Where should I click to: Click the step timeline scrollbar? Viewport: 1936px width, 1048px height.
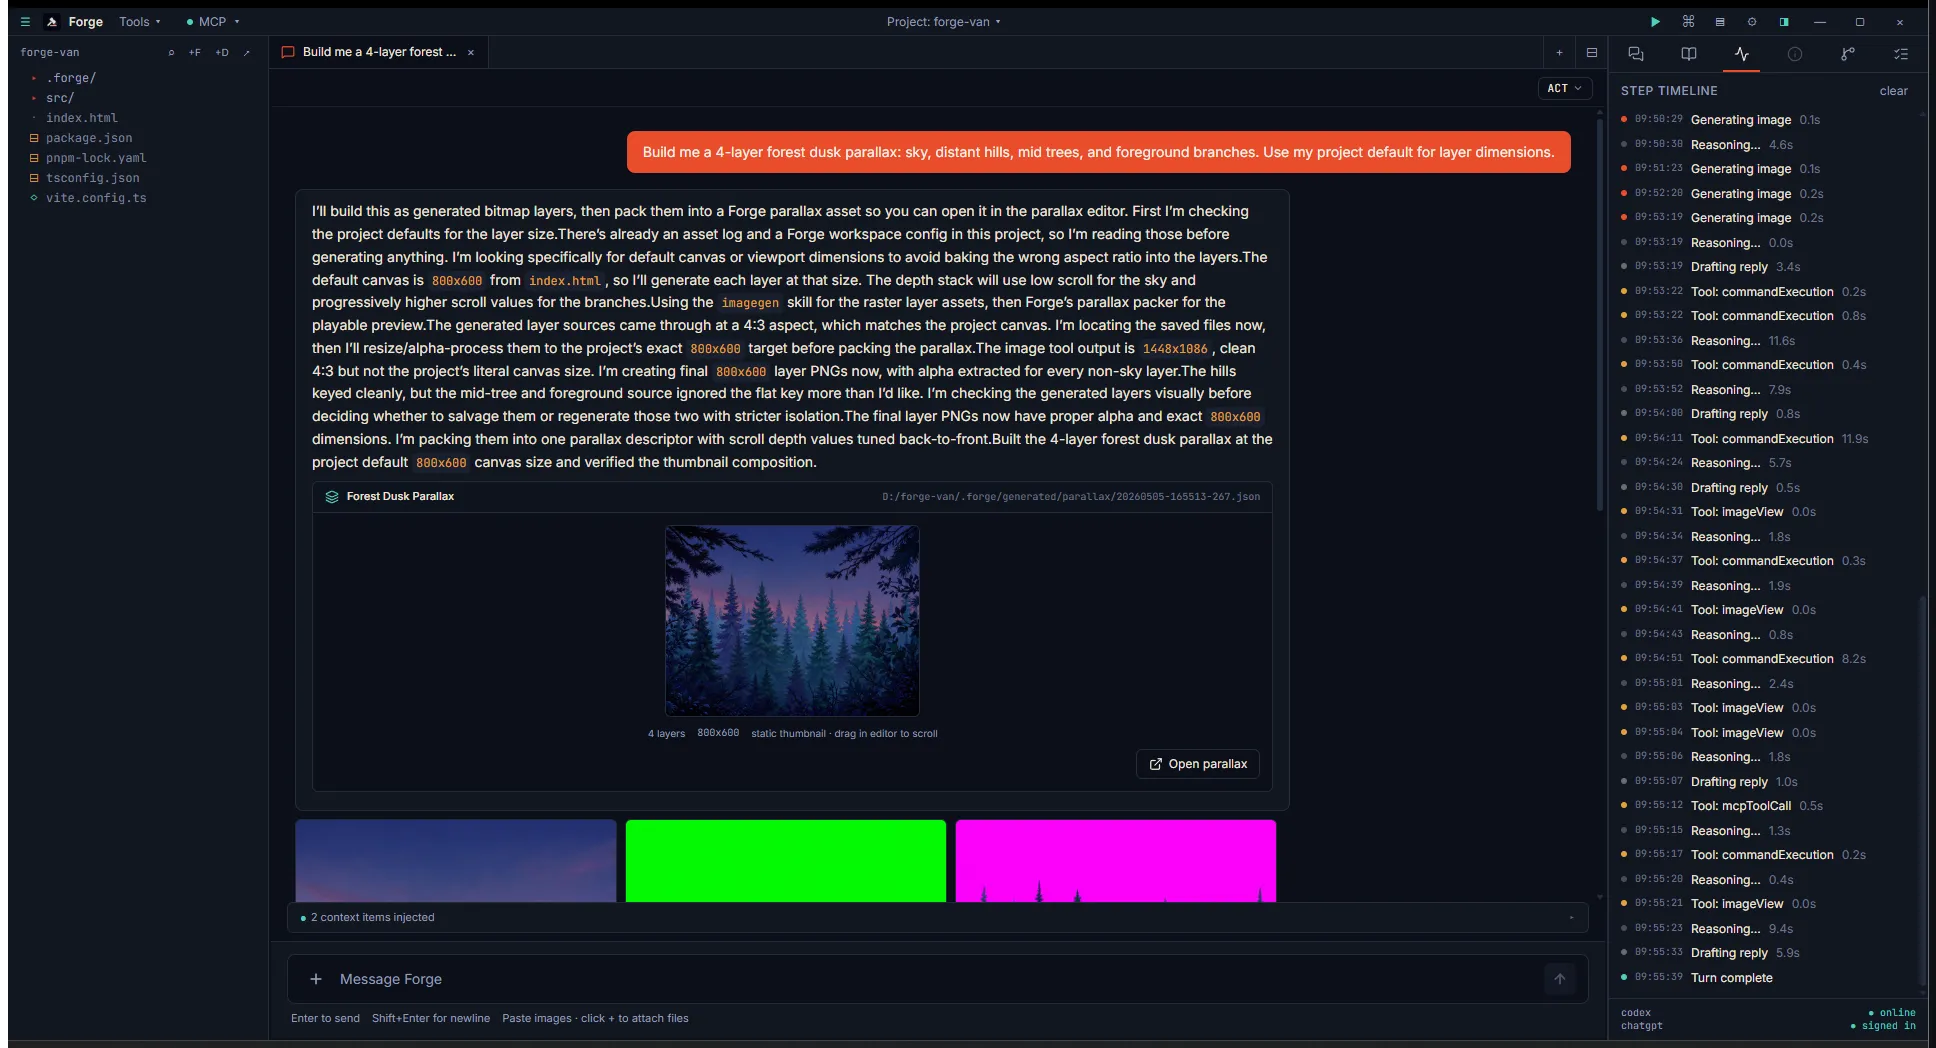pyautogui.click(x=1922, y=790)
